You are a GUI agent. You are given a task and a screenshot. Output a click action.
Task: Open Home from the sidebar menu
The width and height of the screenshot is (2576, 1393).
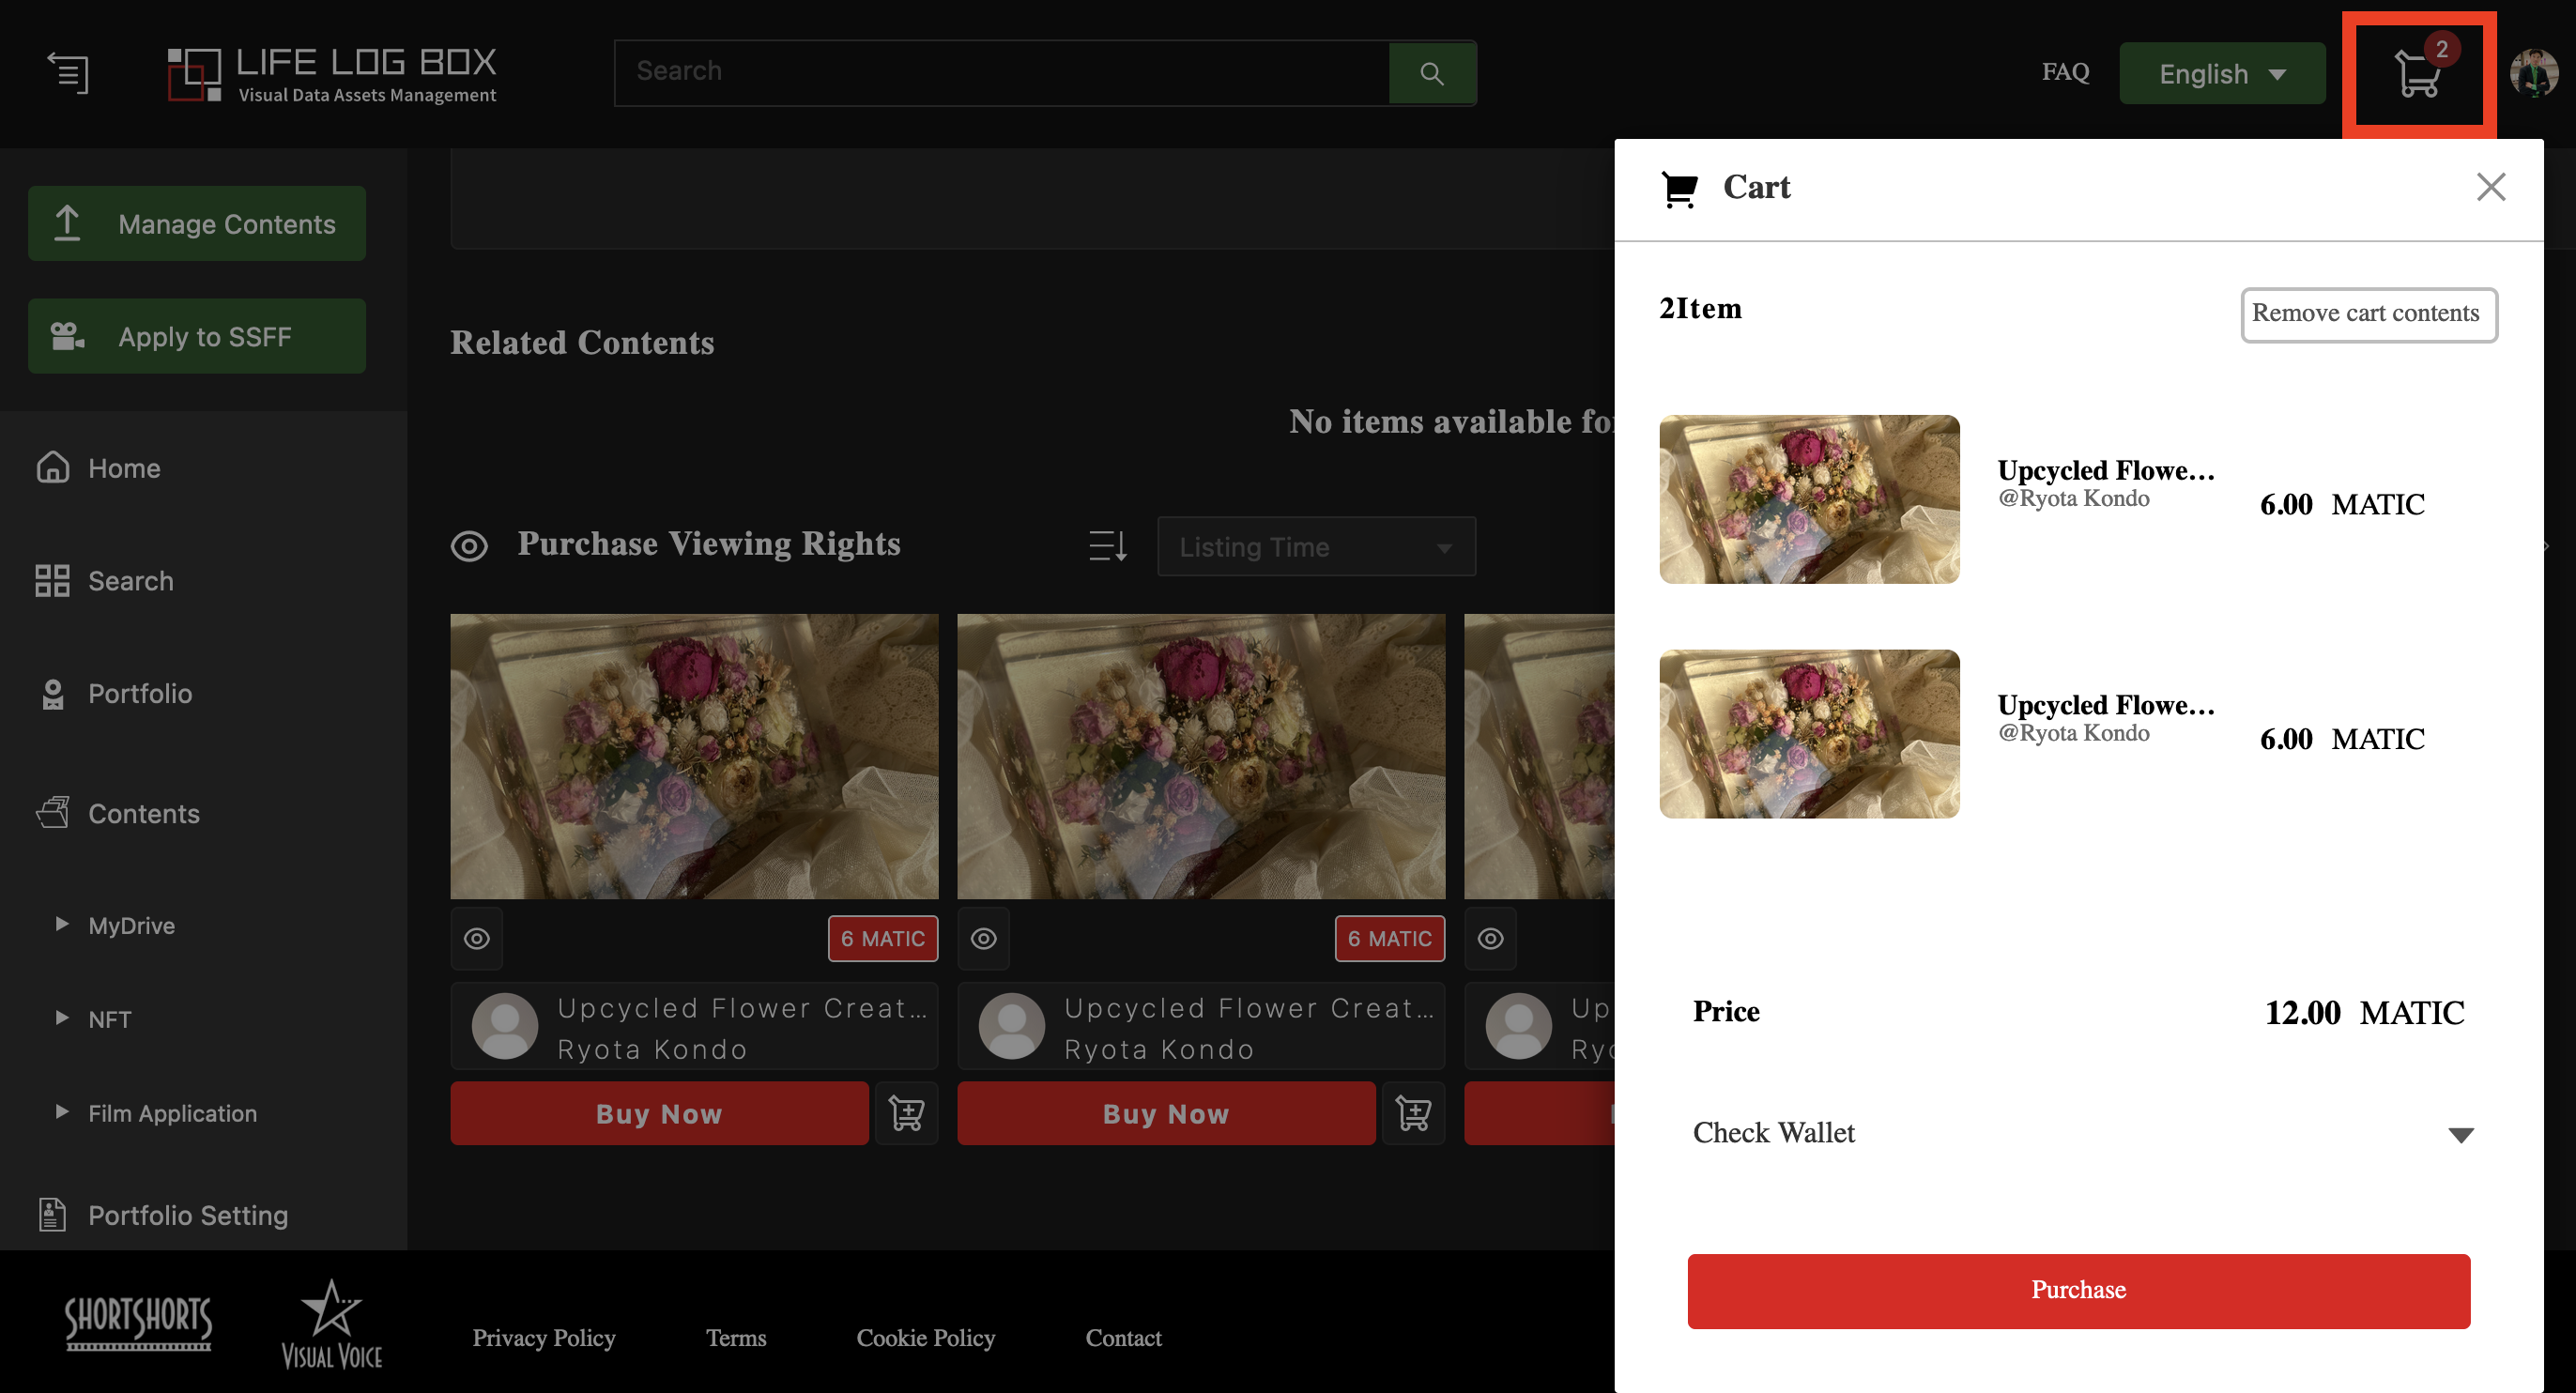(123, 468)
